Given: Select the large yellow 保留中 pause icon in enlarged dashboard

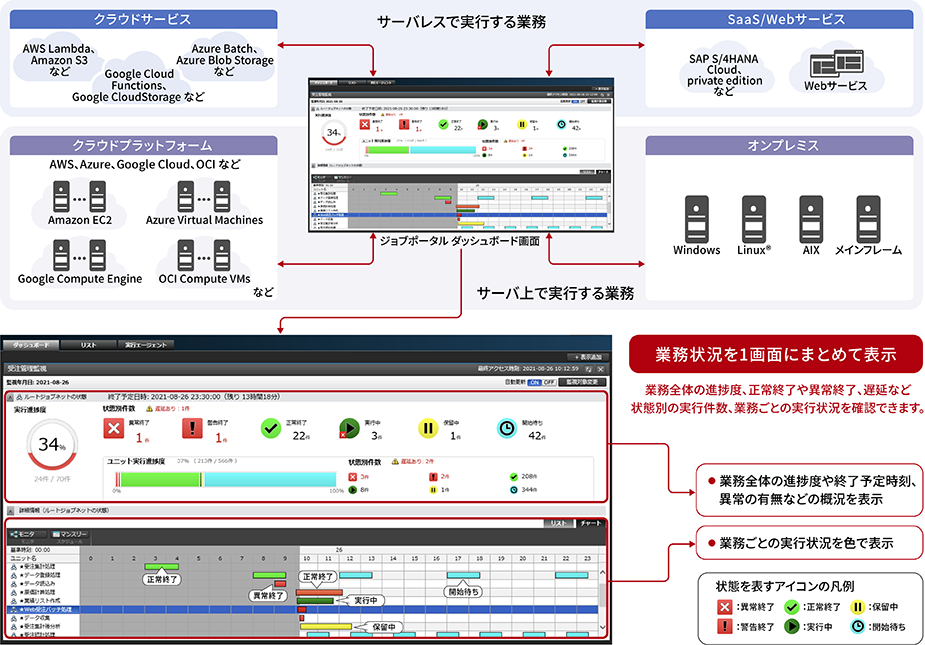Looking at the screenshot, I should (x=428, y=428).
